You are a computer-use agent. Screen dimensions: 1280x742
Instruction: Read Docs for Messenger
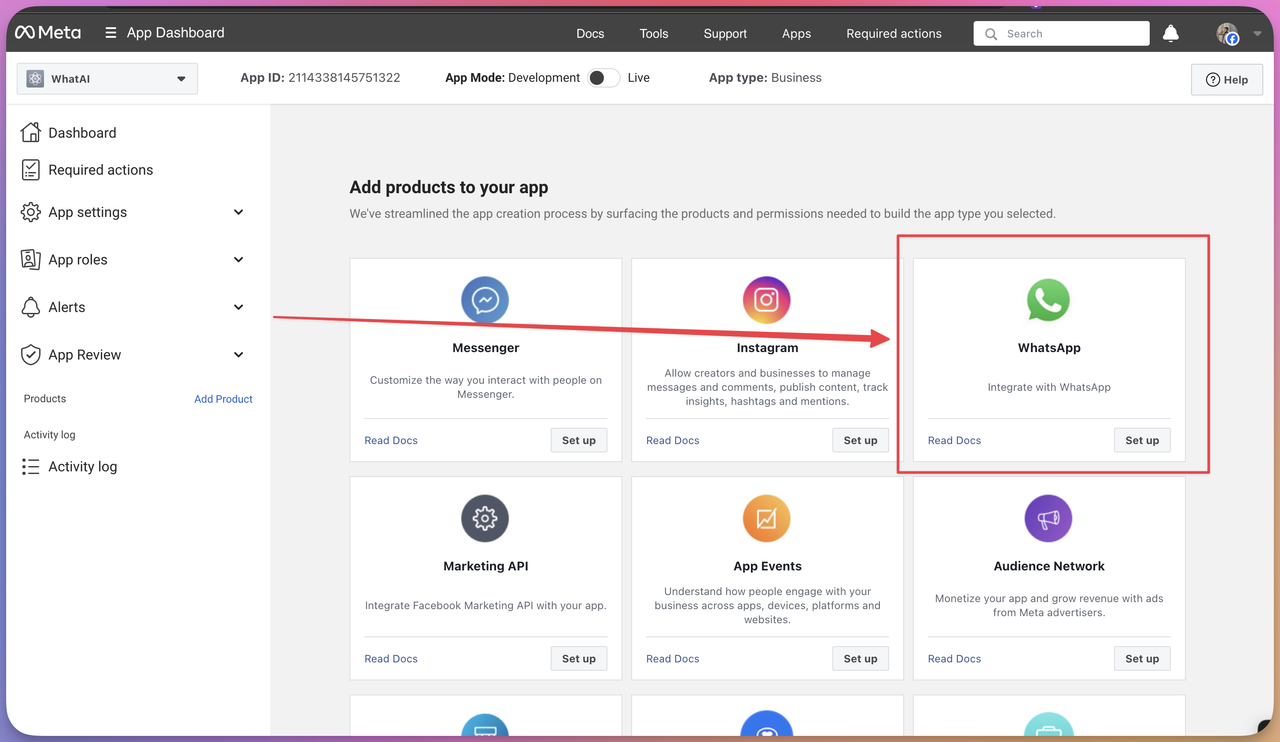(x=391, y=440)
